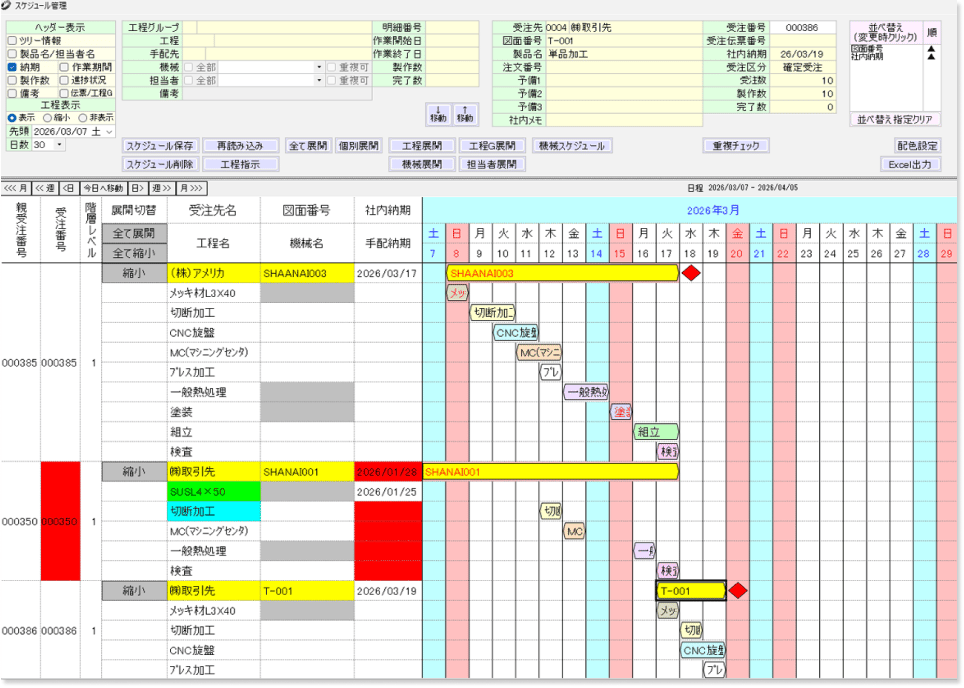Collapse the T-001 order with 縮小
This screenshot has height=688, width=964.
coord(135,591)
